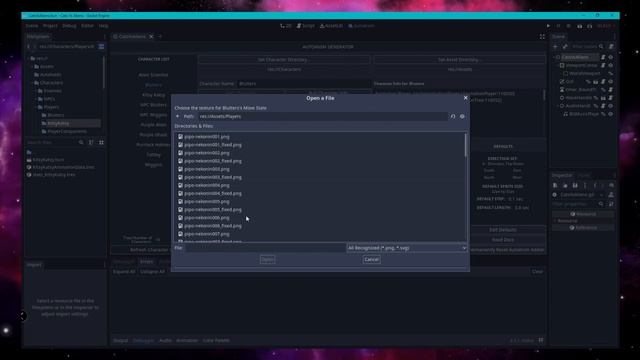640x360 pixels.
Task: Click the dialog Path field res://Assets/Players
Action: point(322,116)
